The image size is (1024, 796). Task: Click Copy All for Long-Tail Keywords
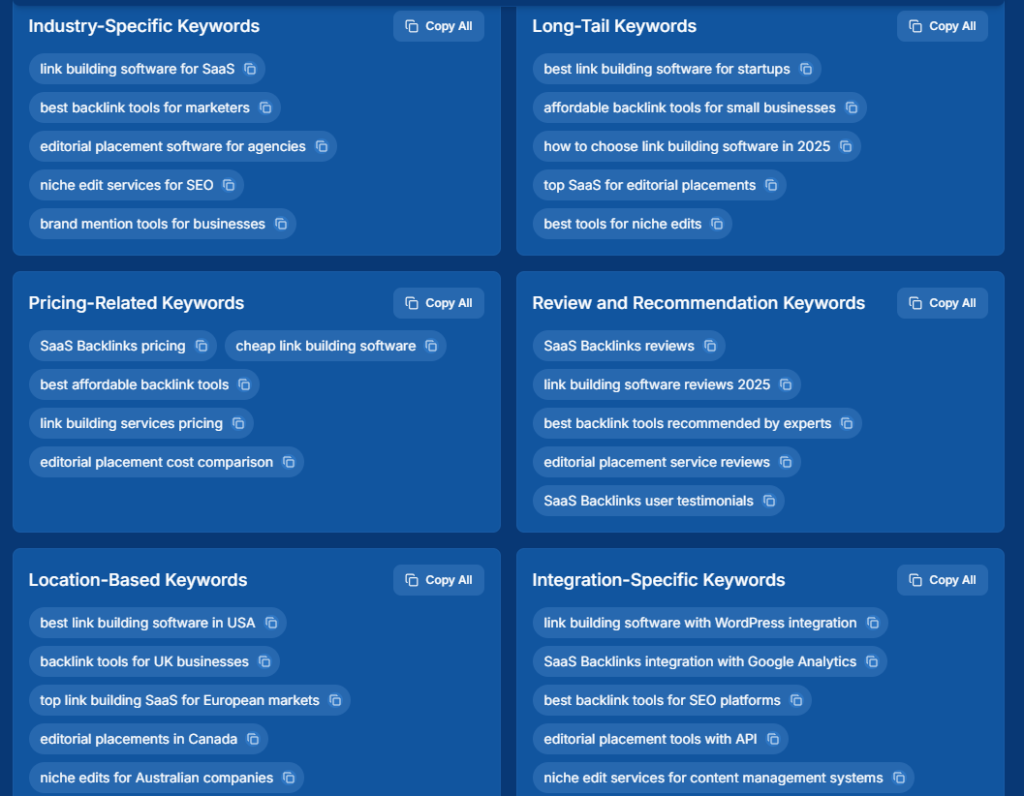[x=941, y=26]
